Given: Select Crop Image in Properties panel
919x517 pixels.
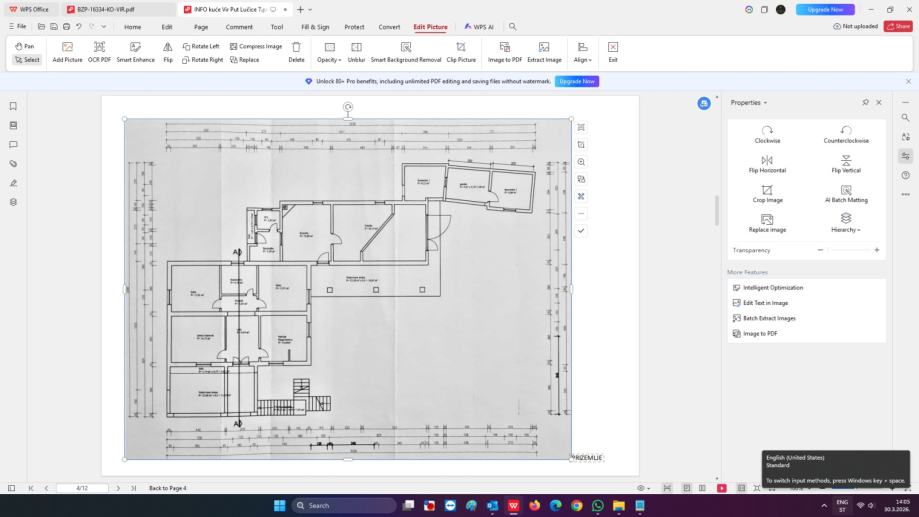Looking at the screenshot, I should tap(767, 194).
